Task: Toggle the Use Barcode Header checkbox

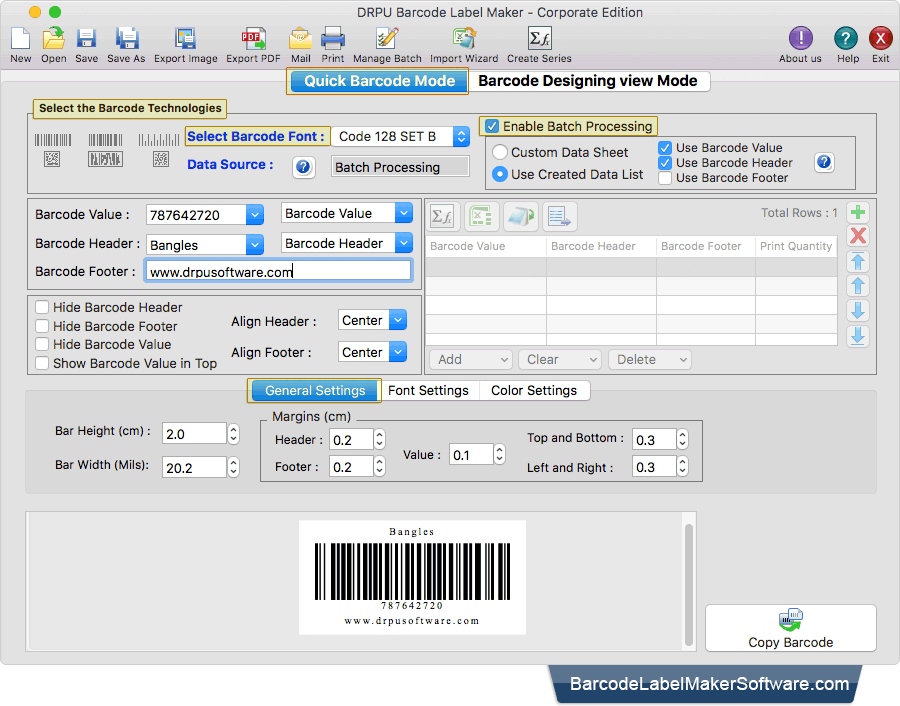Action: 665,163
